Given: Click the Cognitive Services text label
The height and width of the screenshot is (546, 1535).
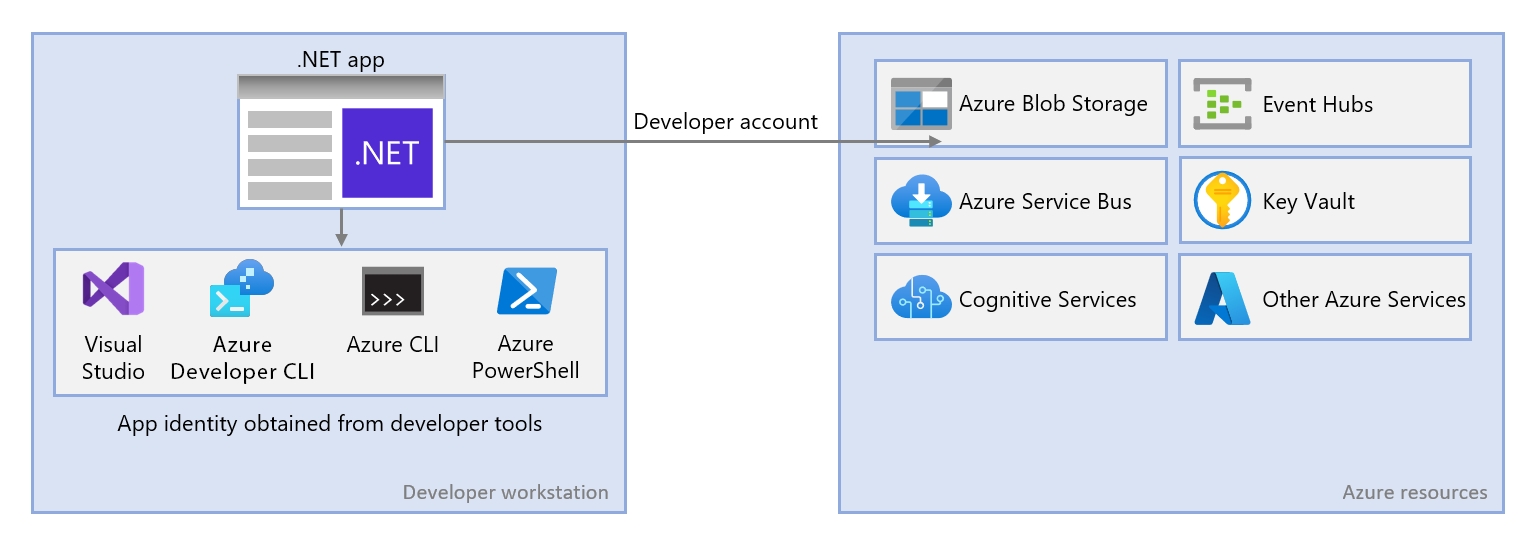Looking at the screenshot, I should pyautogui.click(x=1047, y=300).
